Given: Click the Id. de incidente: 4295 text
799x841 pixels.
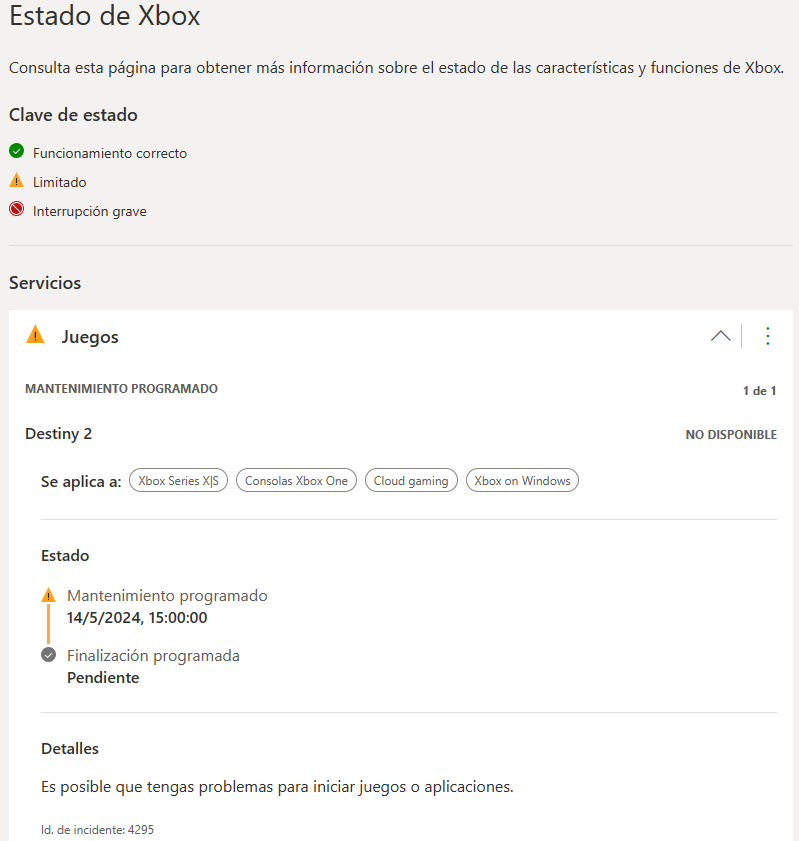Looking at the screenshot, I should coord(98,829).
